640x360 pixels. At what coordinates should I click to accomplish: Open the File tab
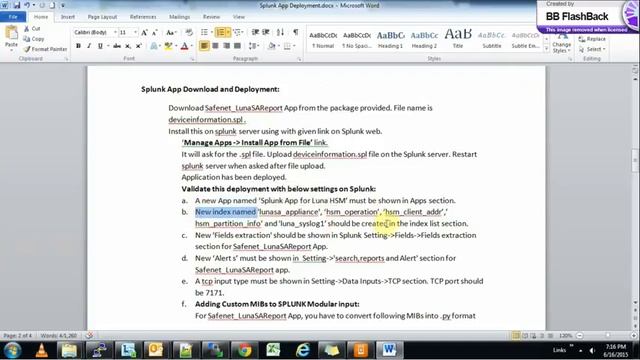click(13, 17)
